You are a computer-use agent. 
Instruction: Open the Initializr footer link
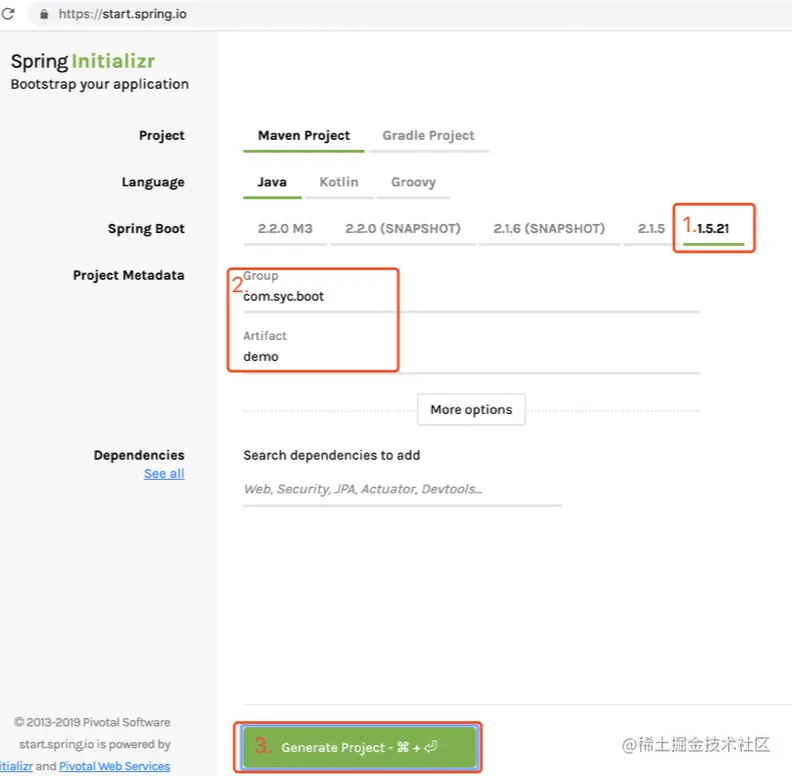(16, 766)
